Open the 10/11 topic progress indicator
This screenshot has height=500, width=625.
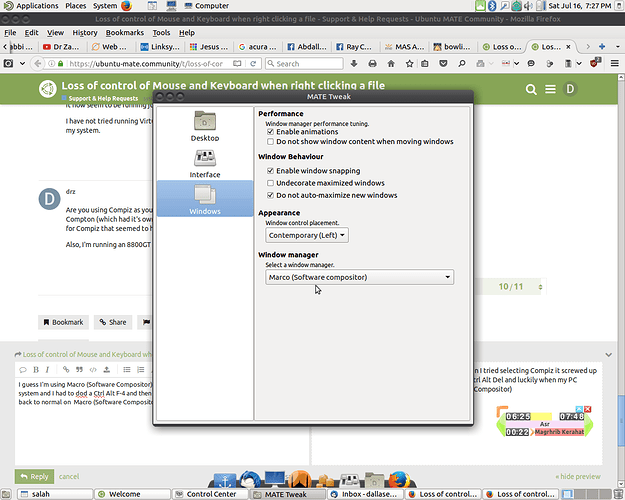[511, 287]
